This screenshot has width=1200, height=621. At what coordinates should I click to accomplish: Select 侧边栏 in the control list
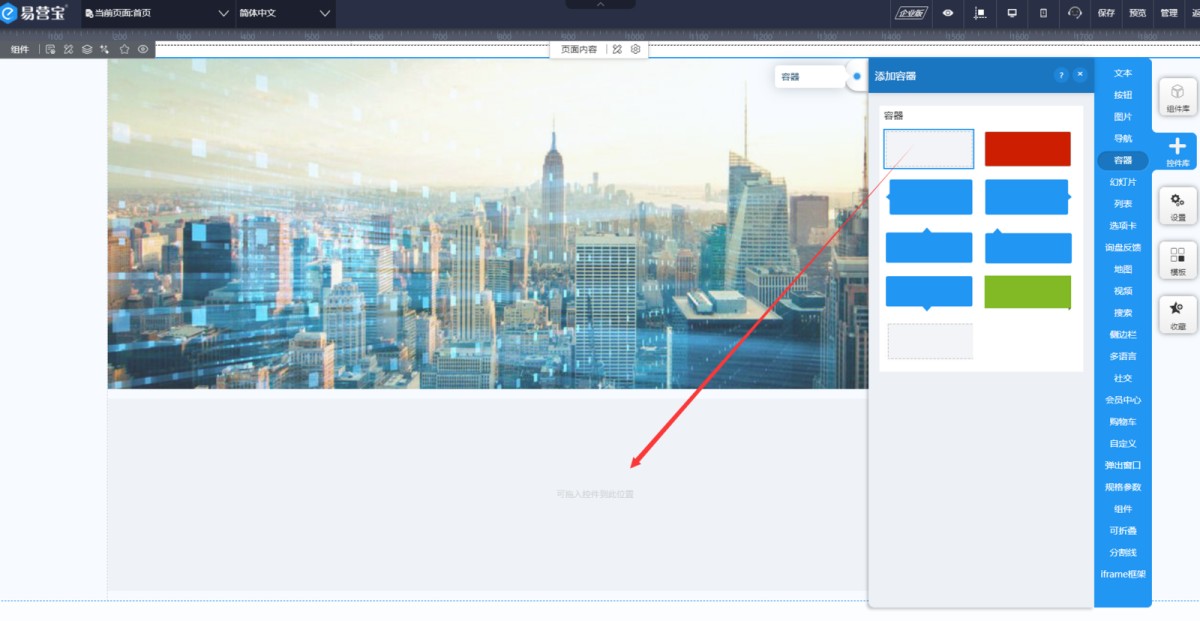[1123, 335]
